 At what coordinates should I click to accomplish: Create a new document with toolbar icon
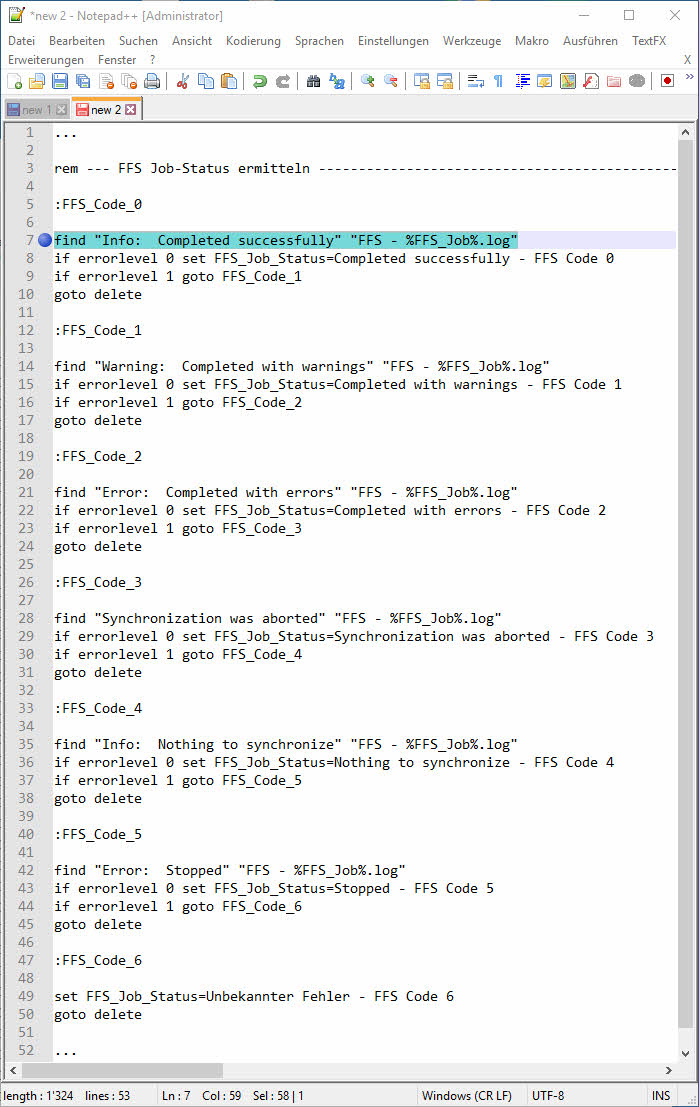14,81
